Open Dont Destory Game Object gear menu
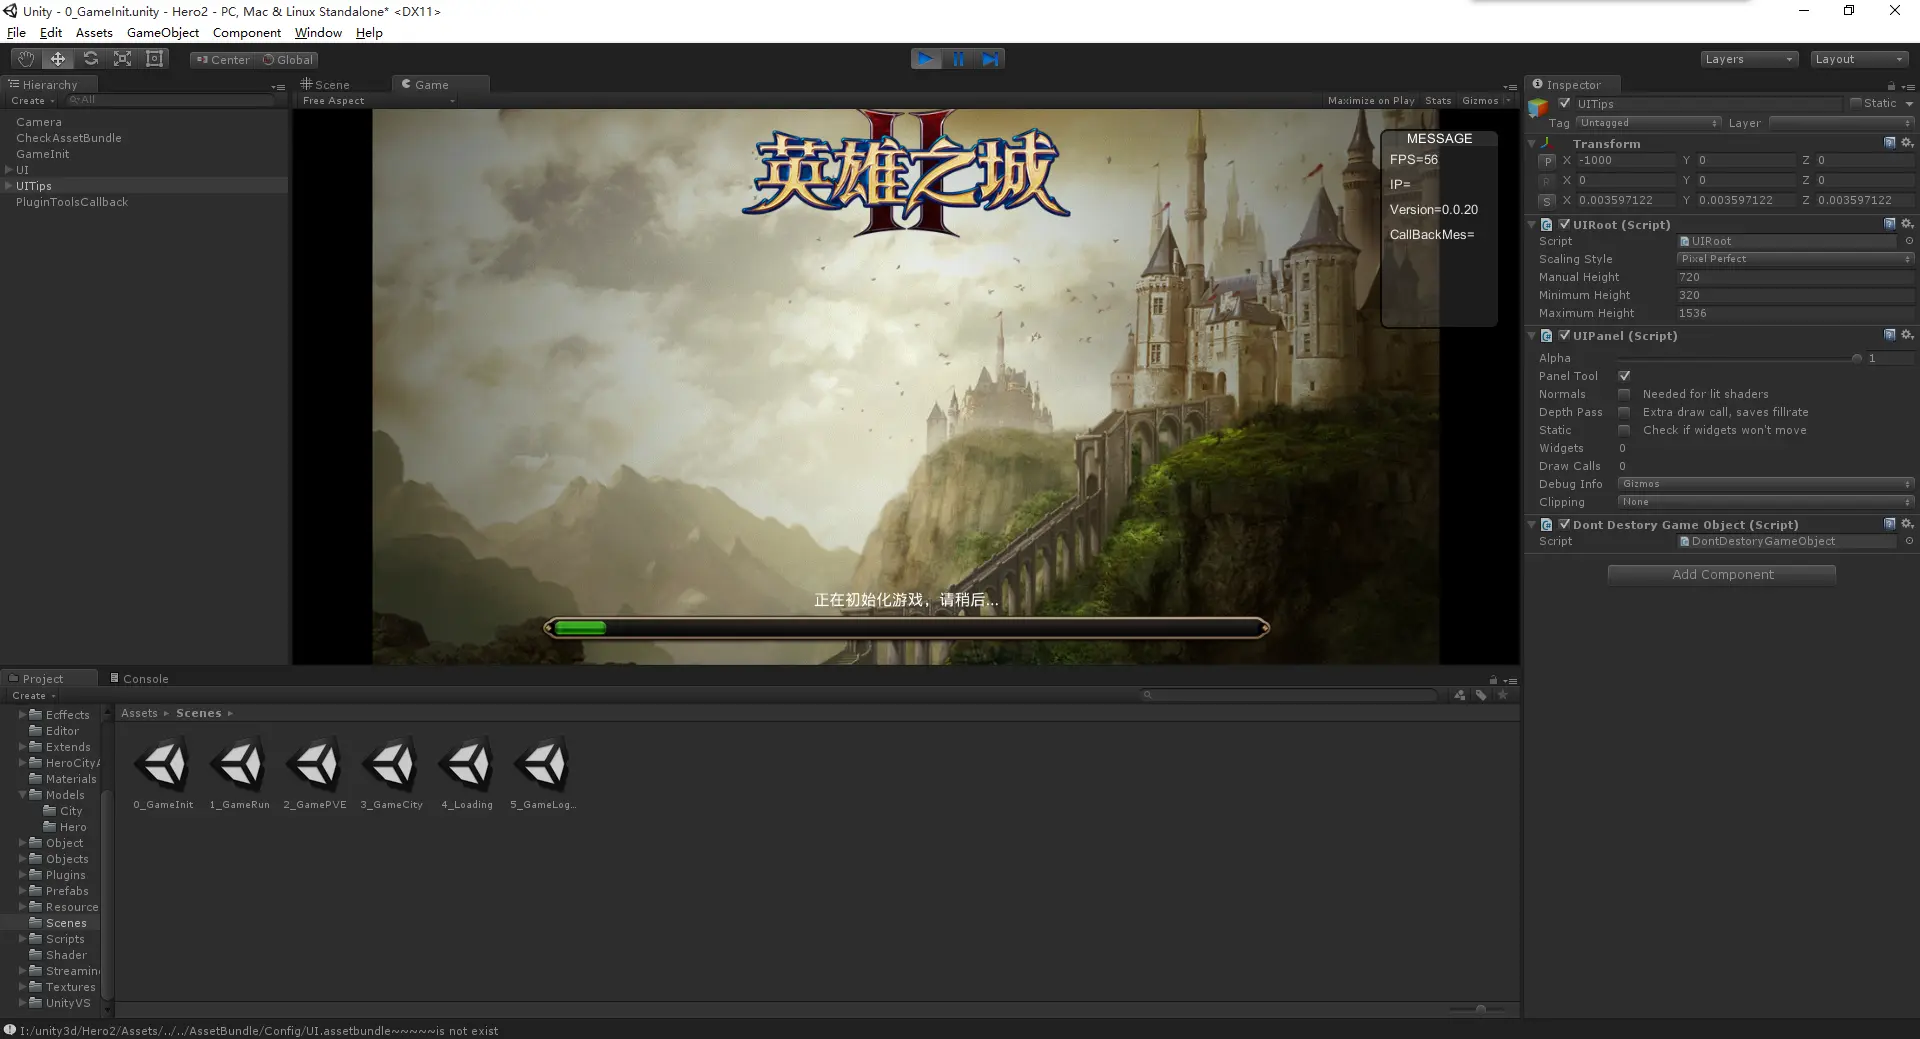The width and height of the screenshot is (1920, 1039). [x=1907, y=524]
